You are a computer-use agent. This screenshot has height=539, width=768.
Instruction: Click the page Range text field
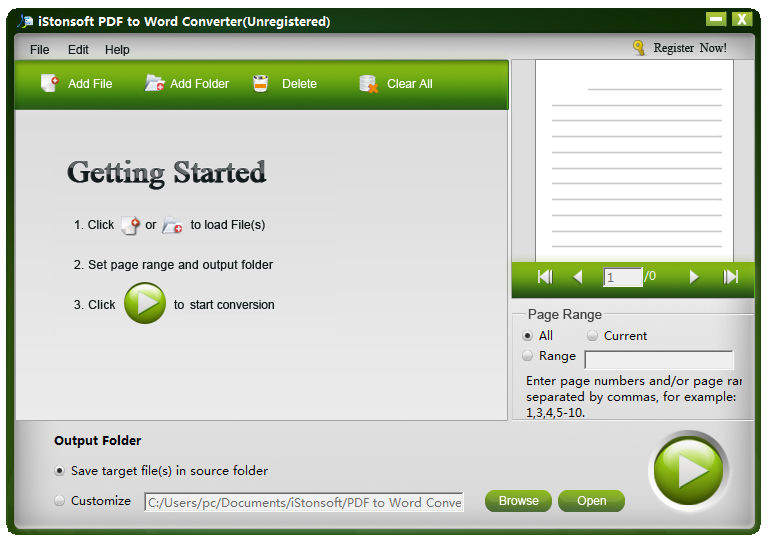659,360
